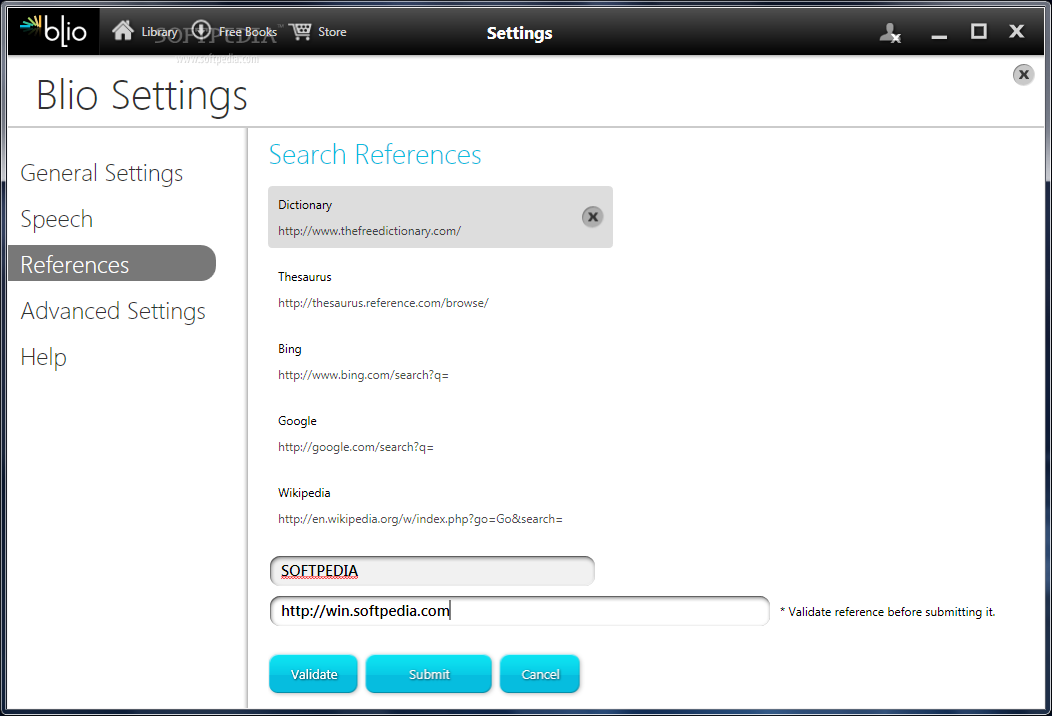Image resolution: width=1052 pixels, height=716 pixels.
Task: Click the thesaurus.reference.com URL
Action: coord(383,303)
